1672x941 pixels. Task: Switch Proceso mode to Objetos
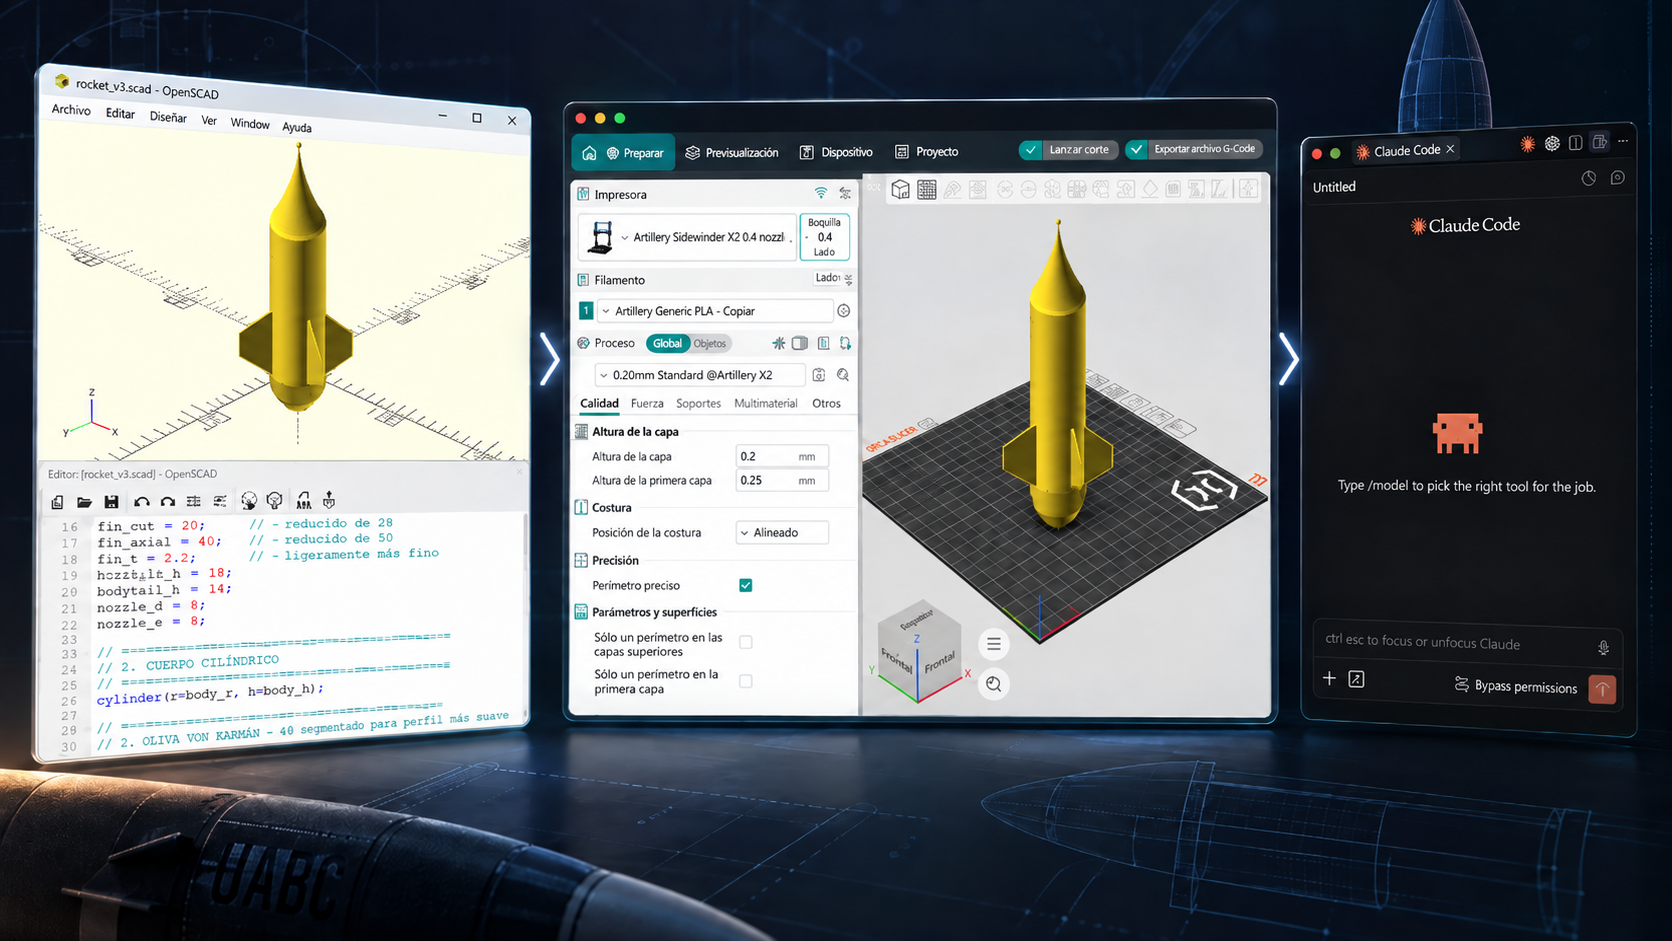click(x=710, y=343)
